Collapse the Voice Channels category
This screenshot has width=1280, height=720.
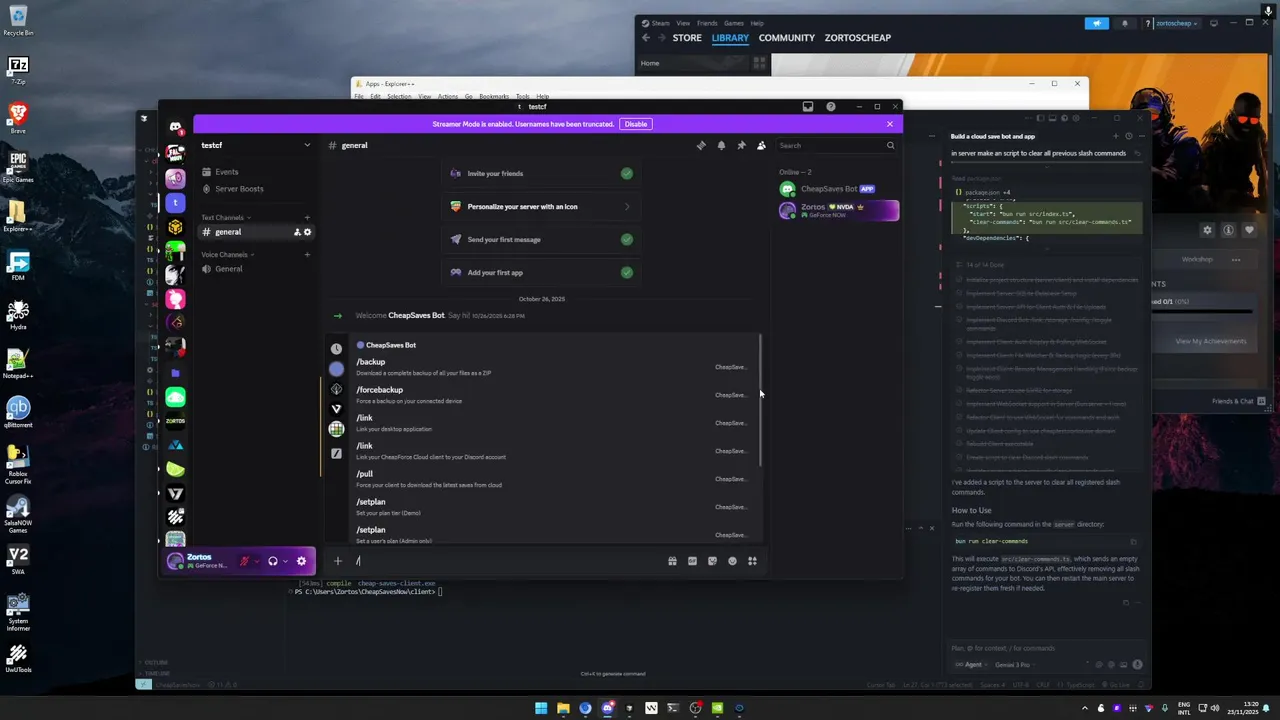pyautogui.click(x=227, y=254)
